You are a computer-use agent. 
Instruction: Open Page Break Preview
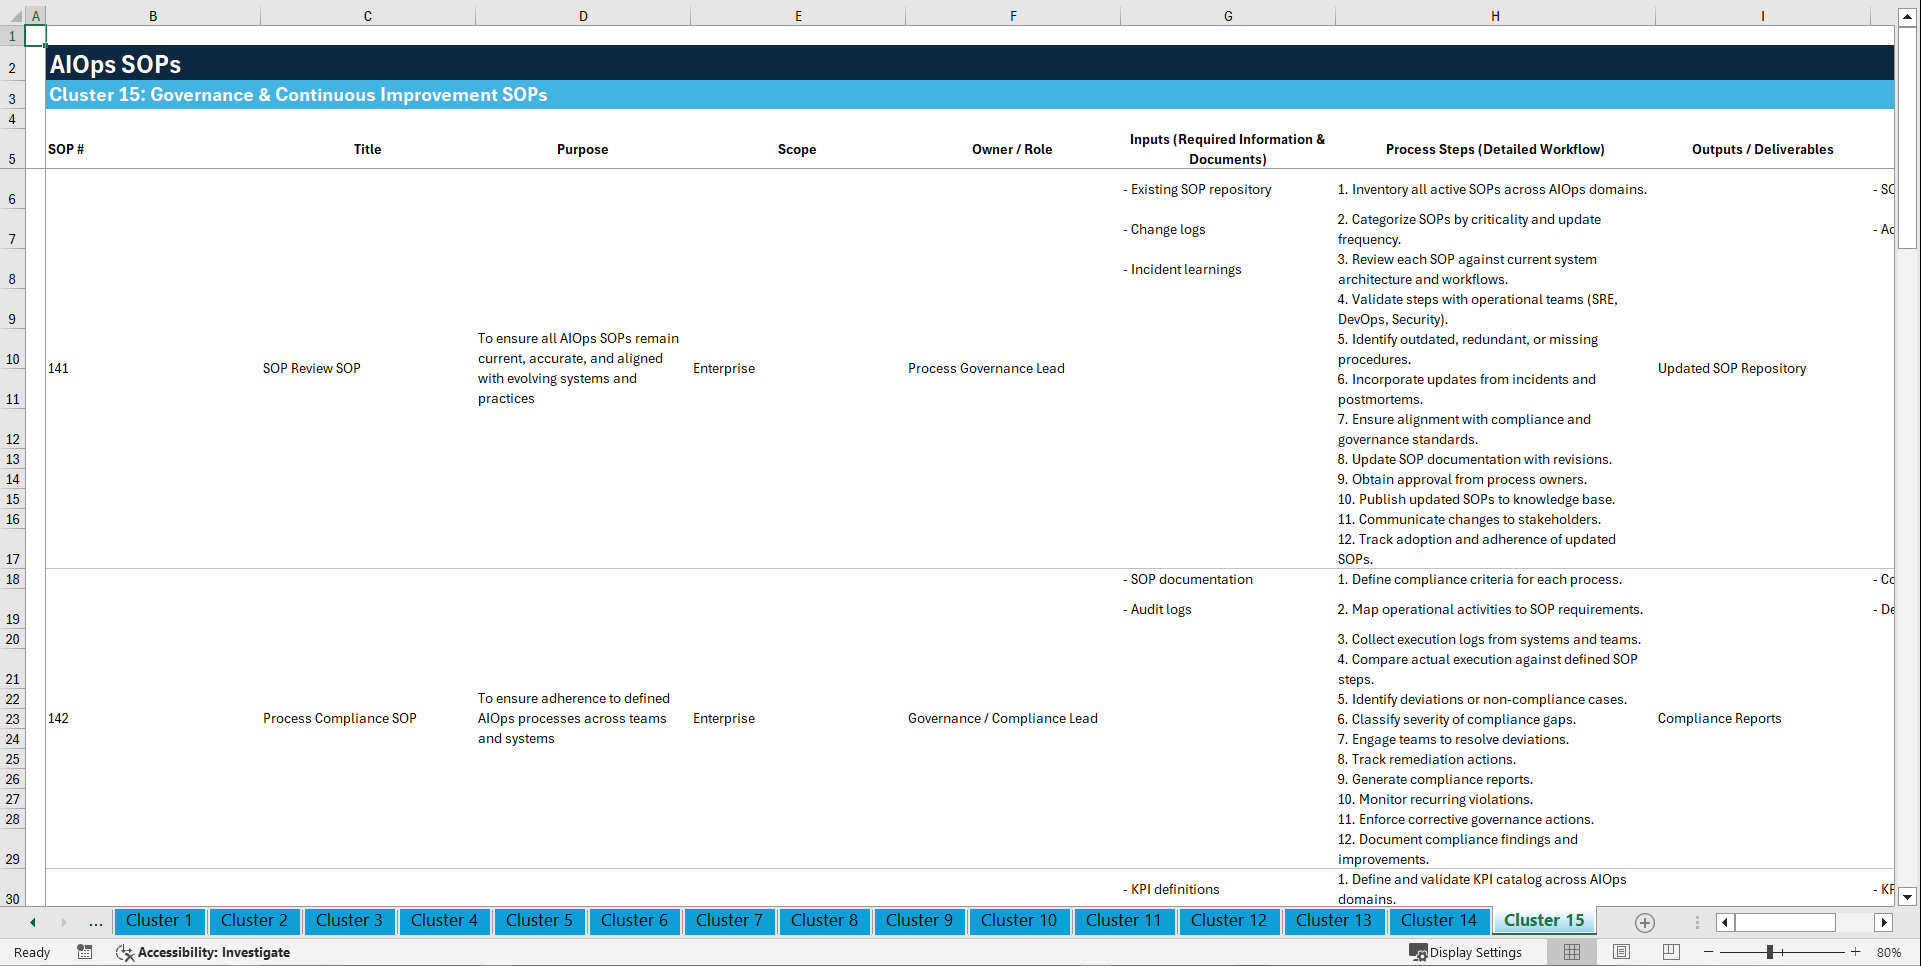coord(1668,952)
